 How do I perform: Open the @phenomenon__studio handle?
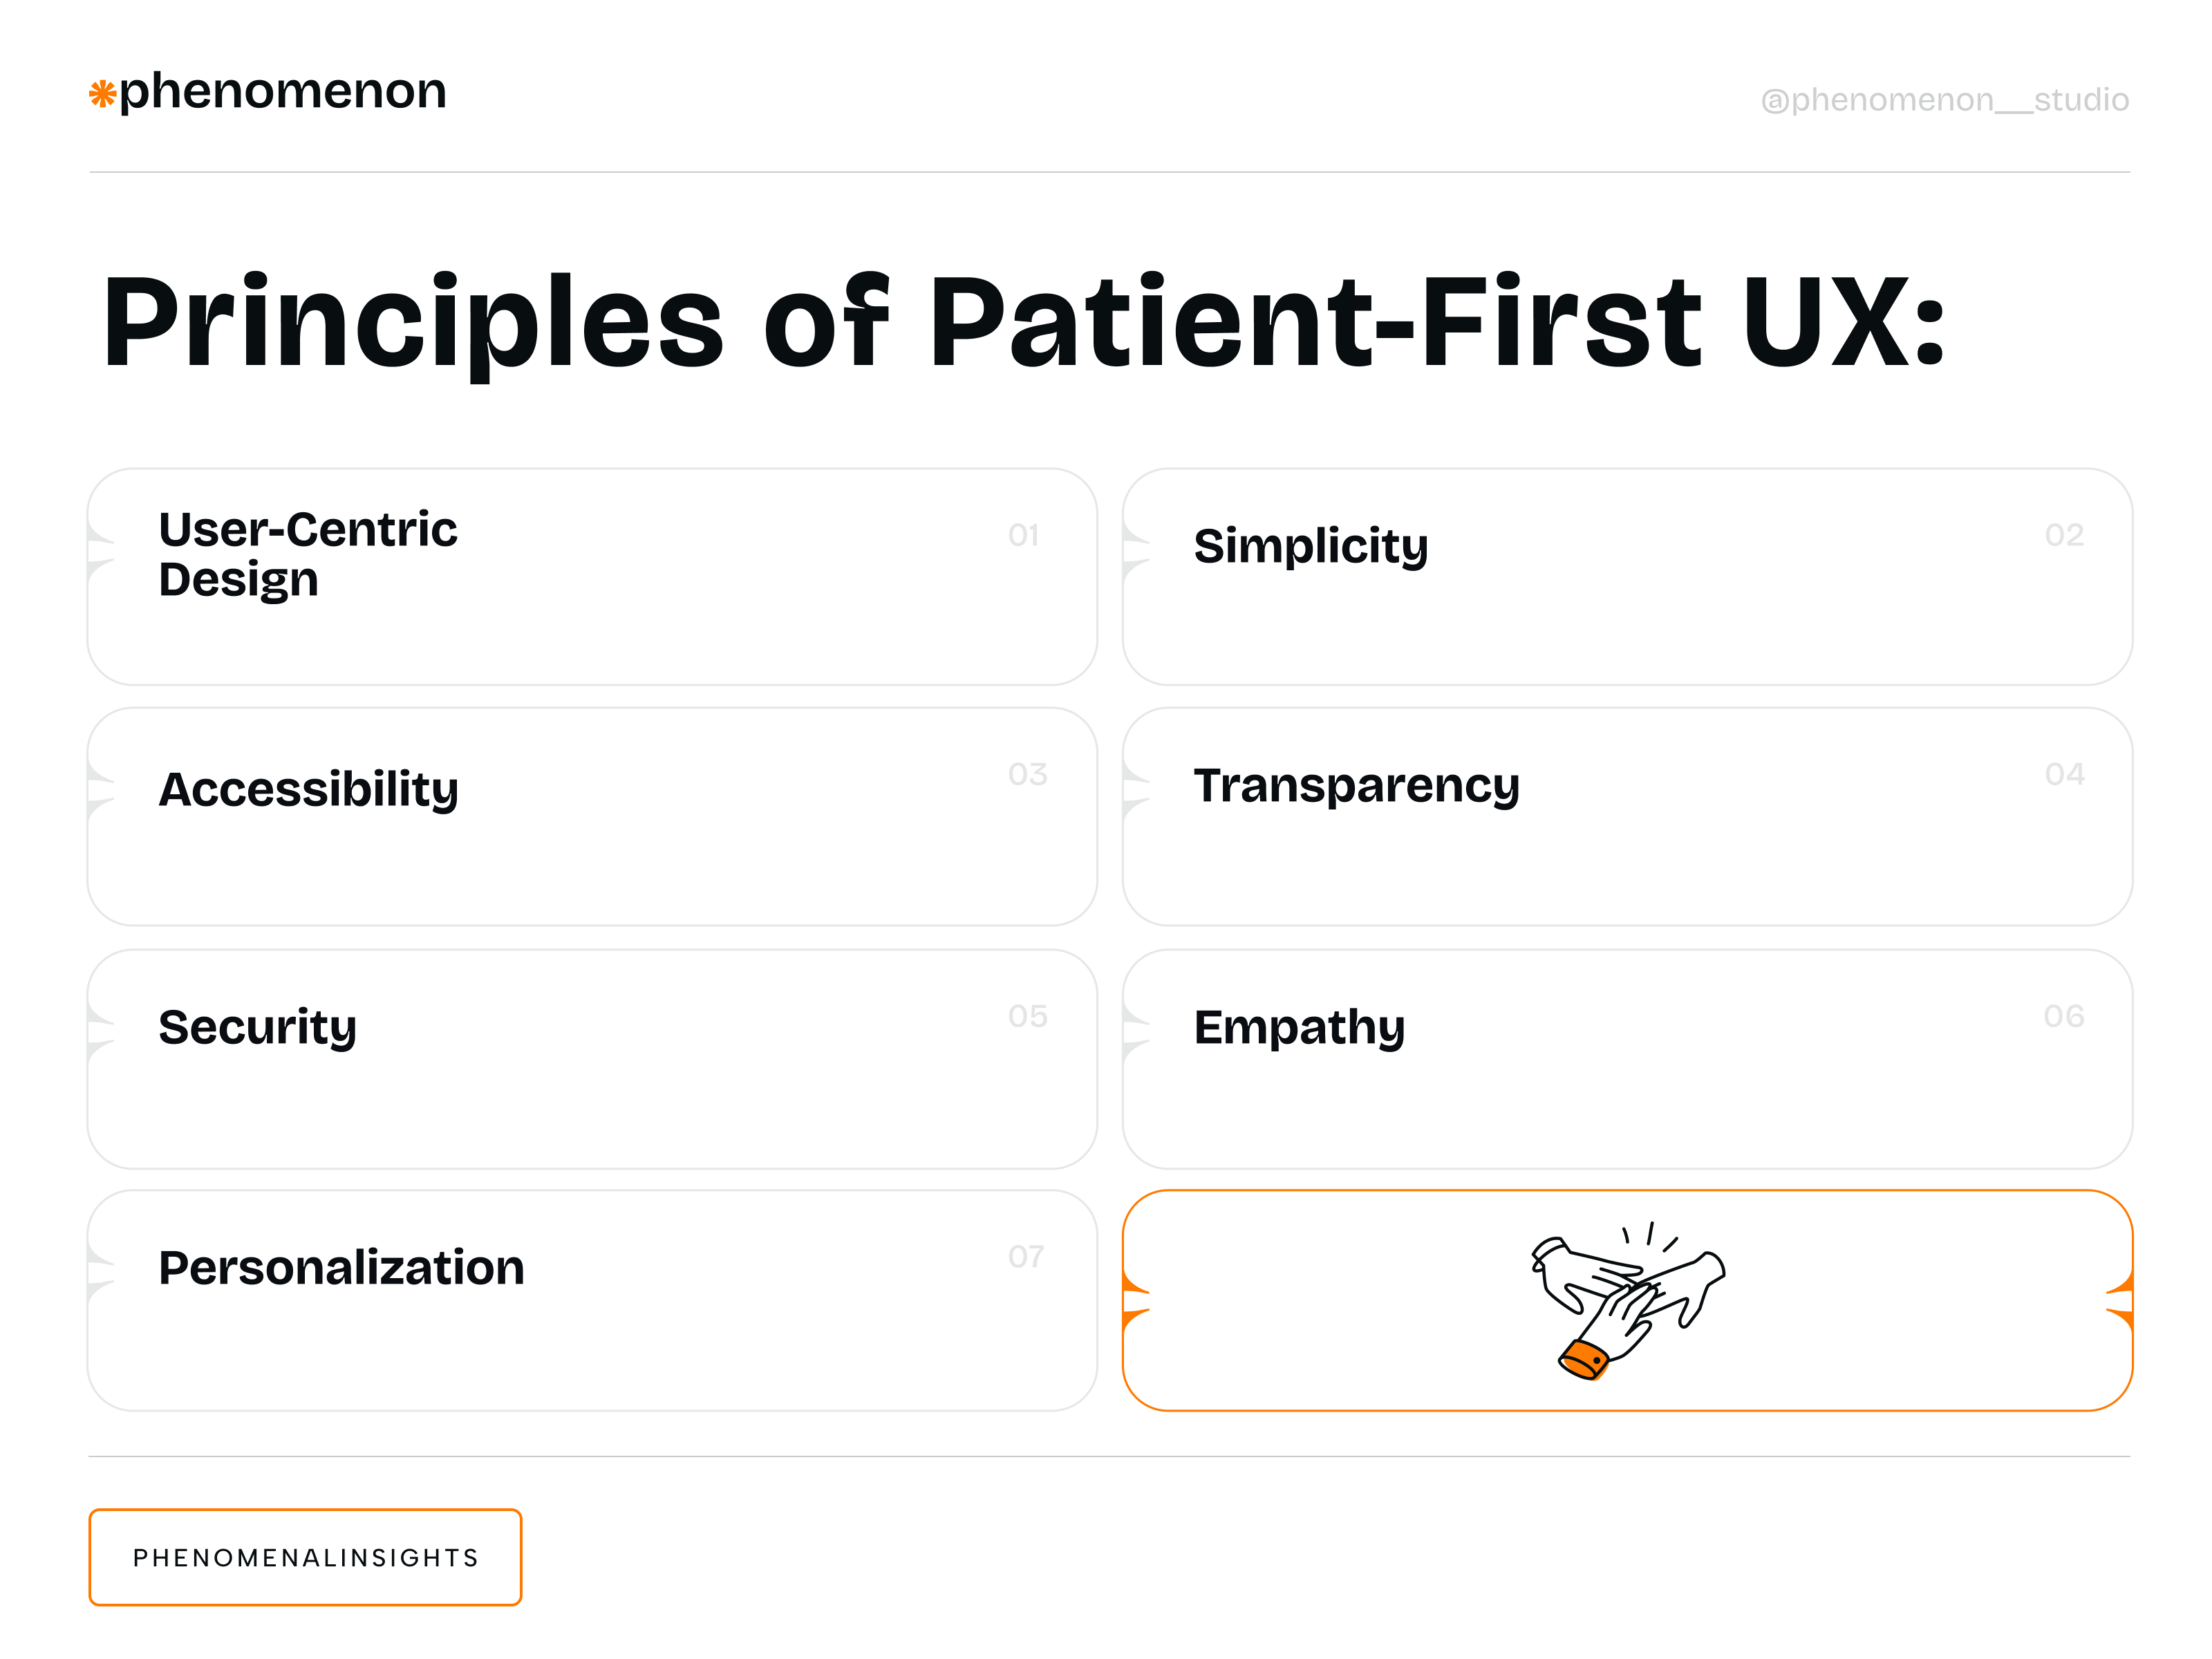point(1944,100)
